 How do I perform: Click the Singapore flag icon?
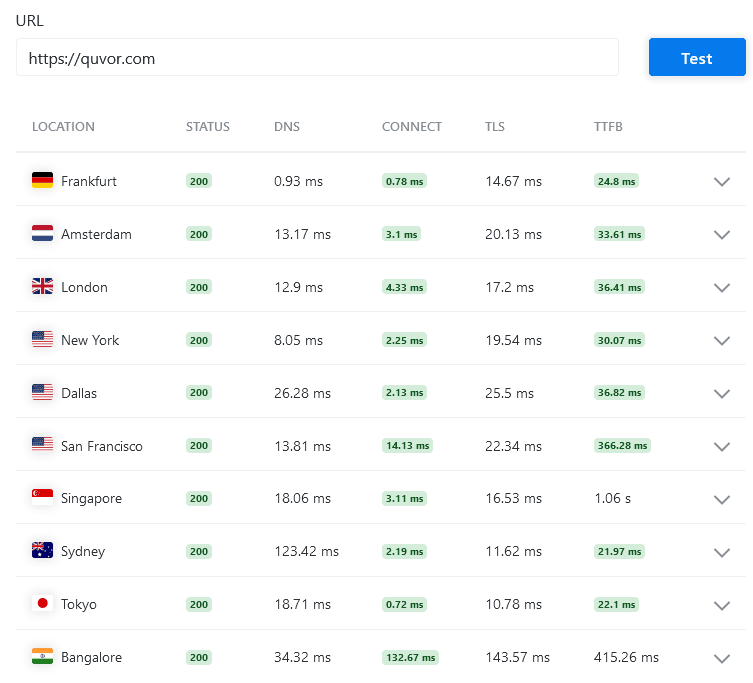tap(42, 497)
